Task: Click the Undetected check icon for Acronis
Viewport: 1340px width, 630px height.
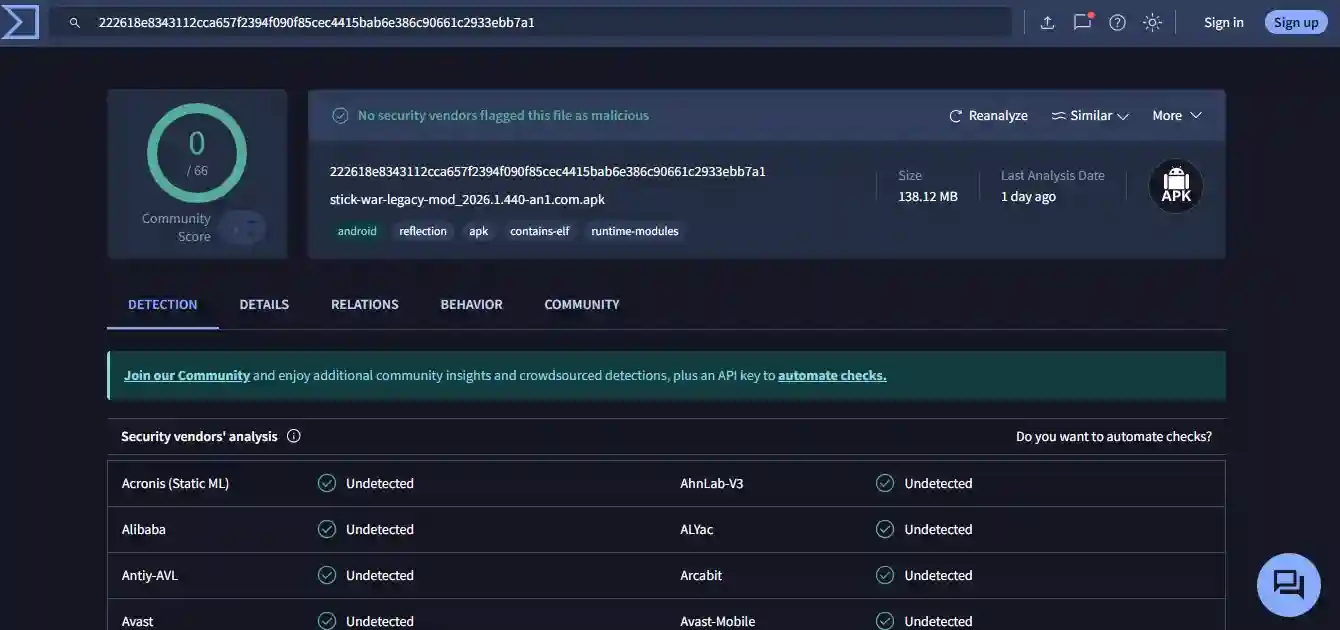Action: click(x=327, y=483)
